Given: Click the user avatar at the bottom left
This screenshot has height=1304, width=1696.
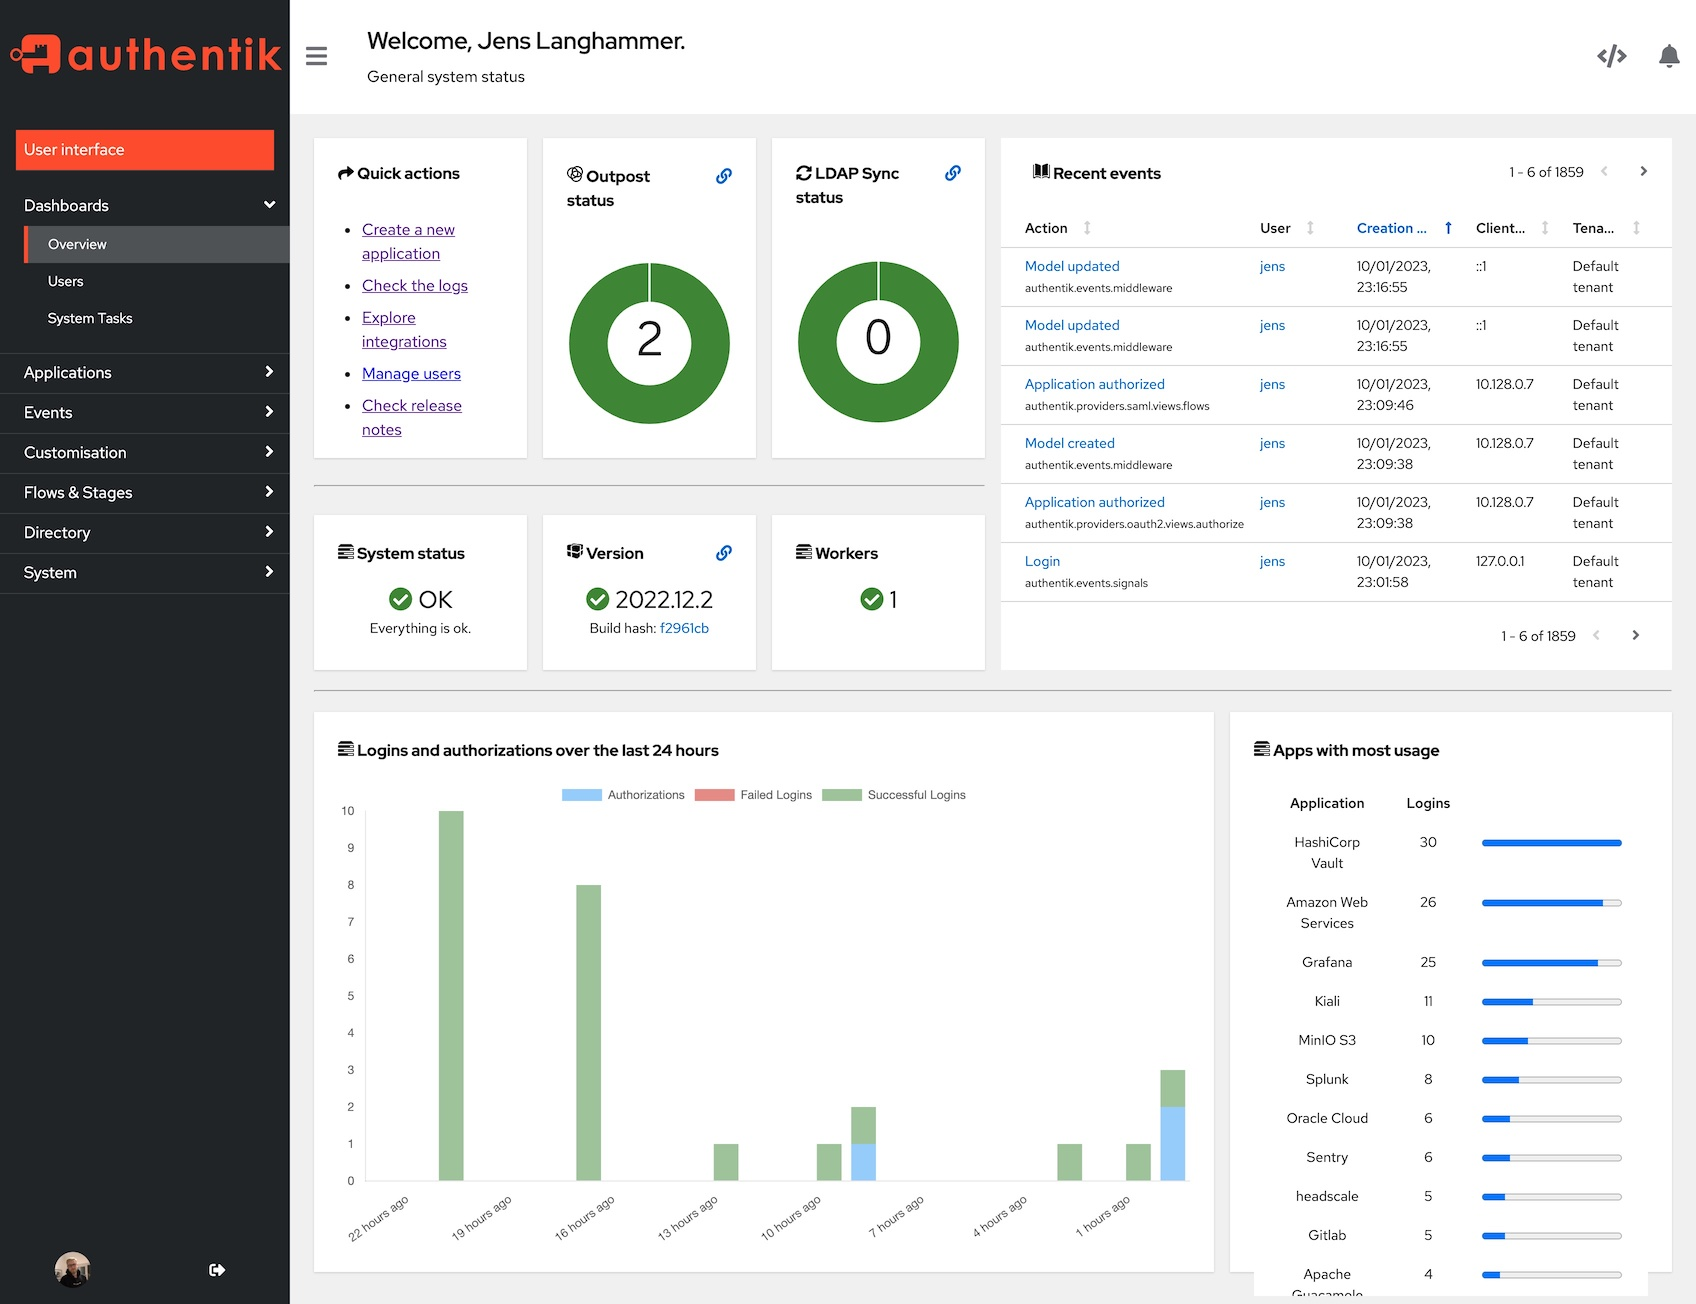Looking at the screenshot, I should click(x=71, y=1269).
